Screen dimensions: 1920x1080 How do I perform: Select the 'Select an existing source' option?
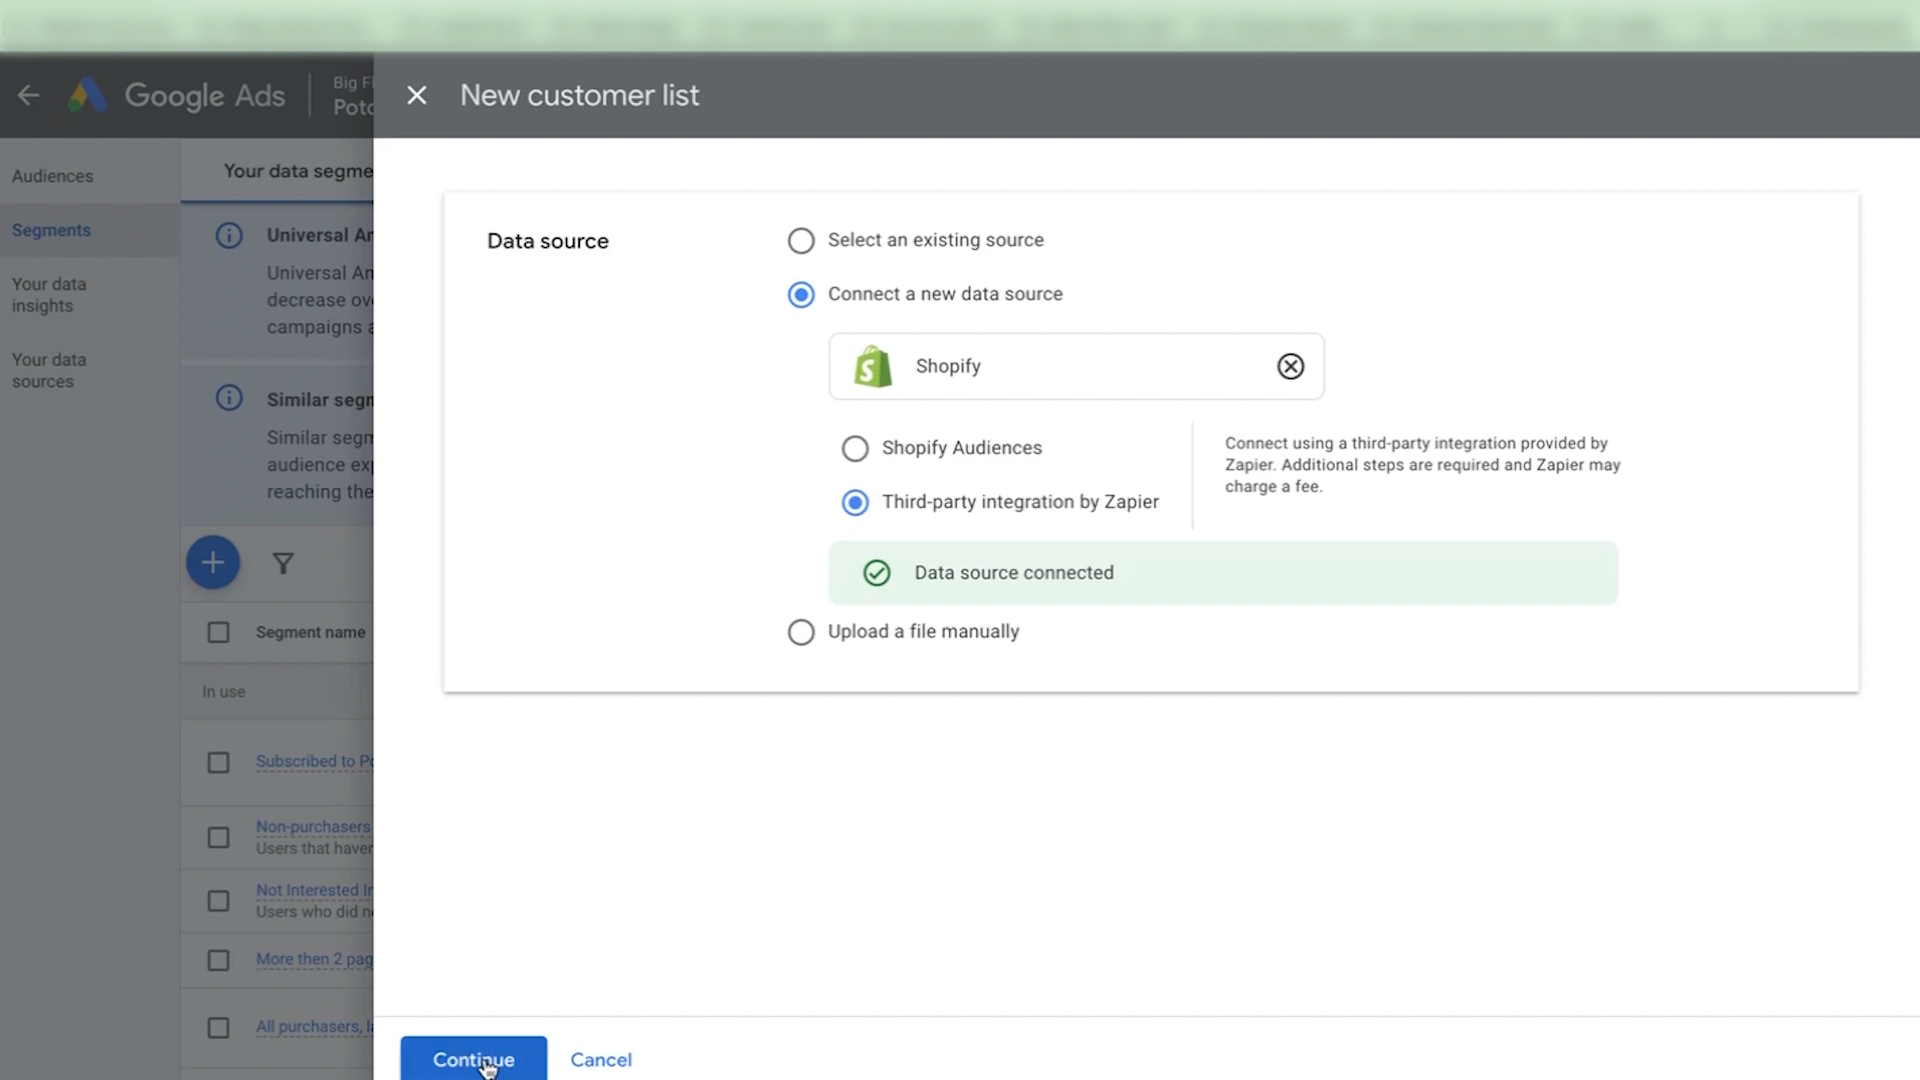coord(801,241)
